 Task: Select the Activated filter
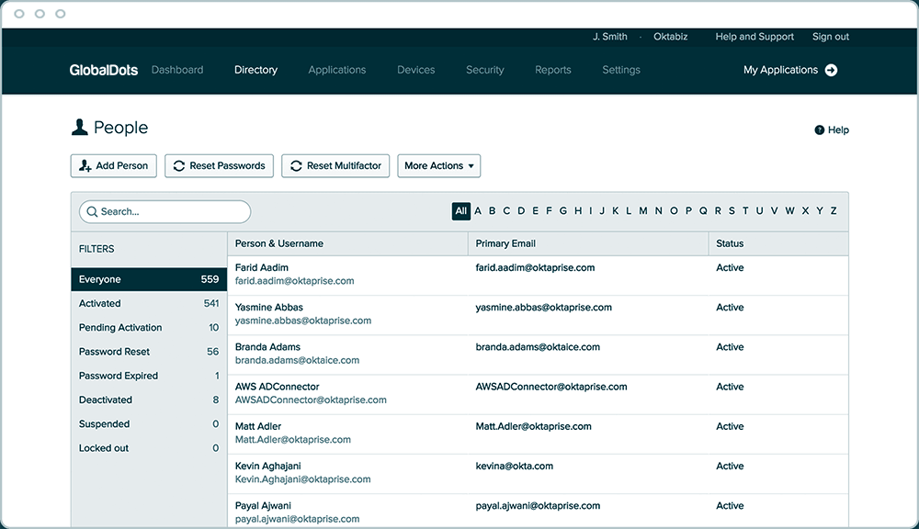tap(149, 303)
